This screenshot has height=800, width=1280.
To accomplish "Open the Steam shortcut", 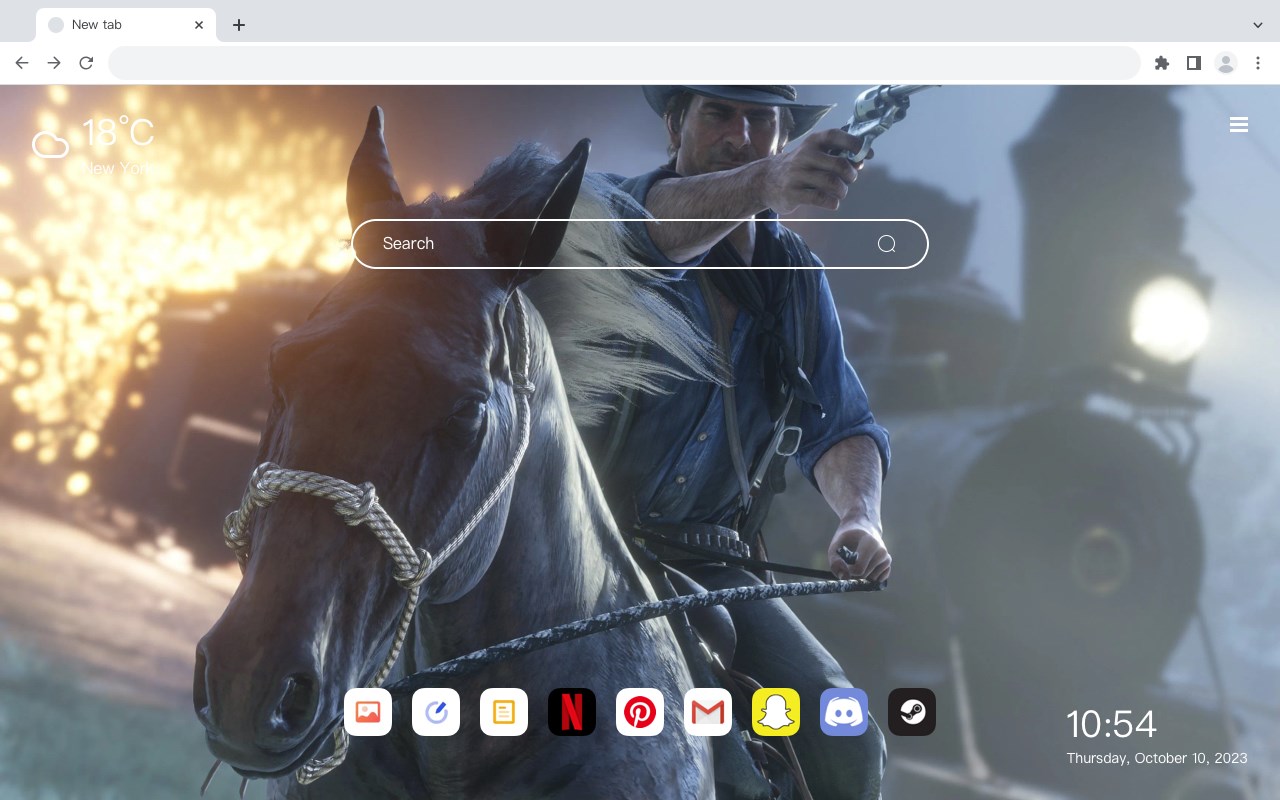I will click(x=912, y=712).
